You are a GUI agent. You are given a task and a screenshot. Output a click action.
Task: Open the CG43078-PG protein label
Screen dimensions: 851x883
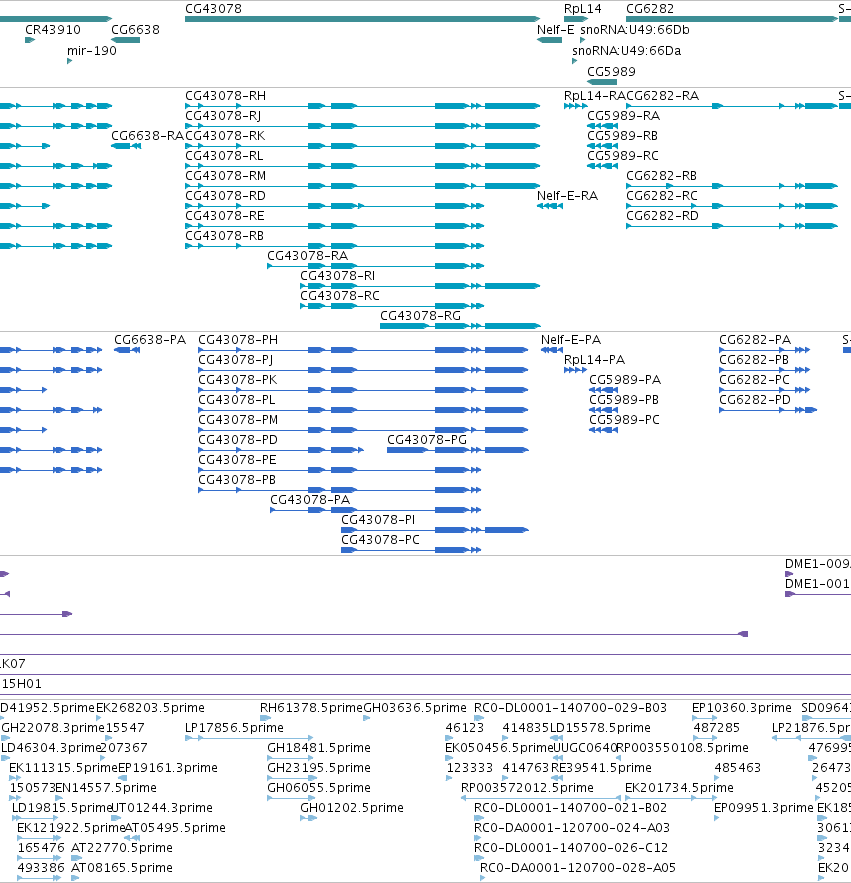tap(427, 440)
